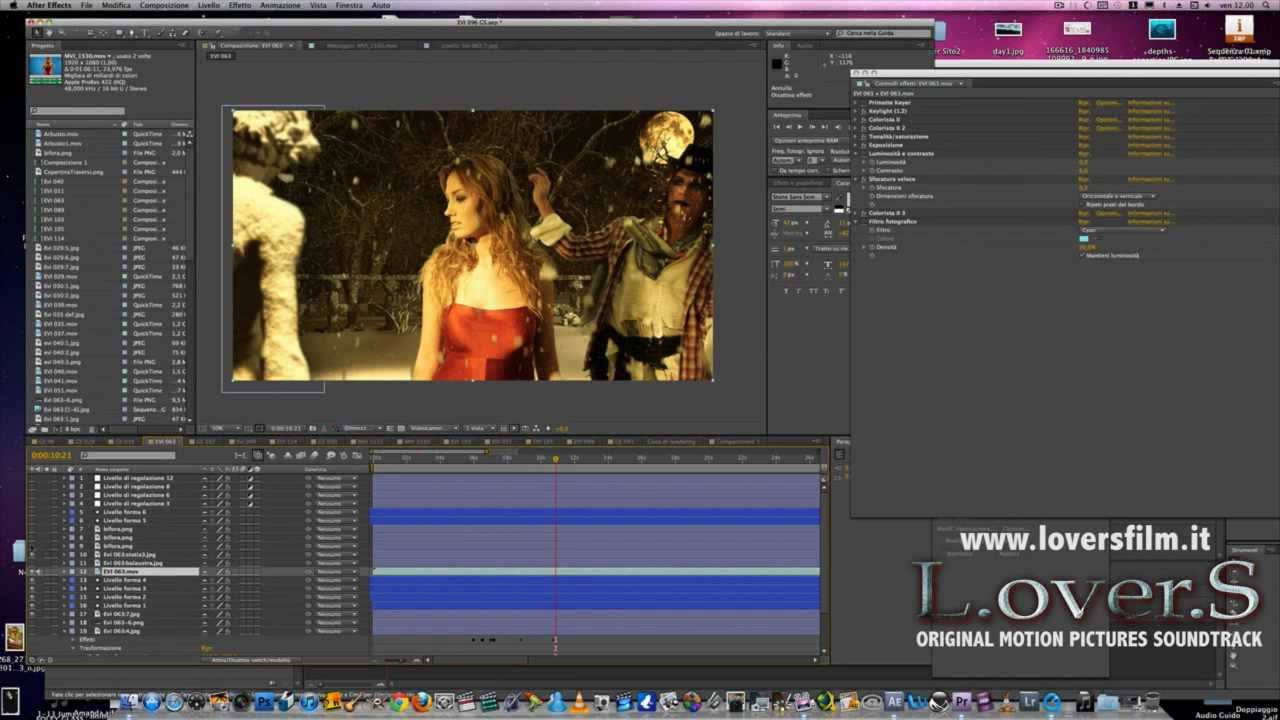1280x720 pixels.
Task: Open Photoshop icon in the Dock
Action: [x=265, y=702]
